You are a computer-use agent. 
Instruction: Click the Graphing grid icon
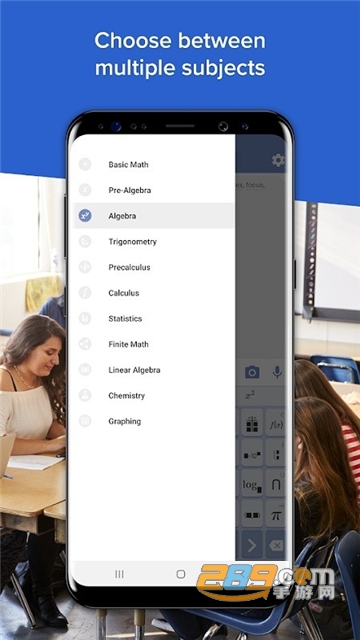point(85,421)
